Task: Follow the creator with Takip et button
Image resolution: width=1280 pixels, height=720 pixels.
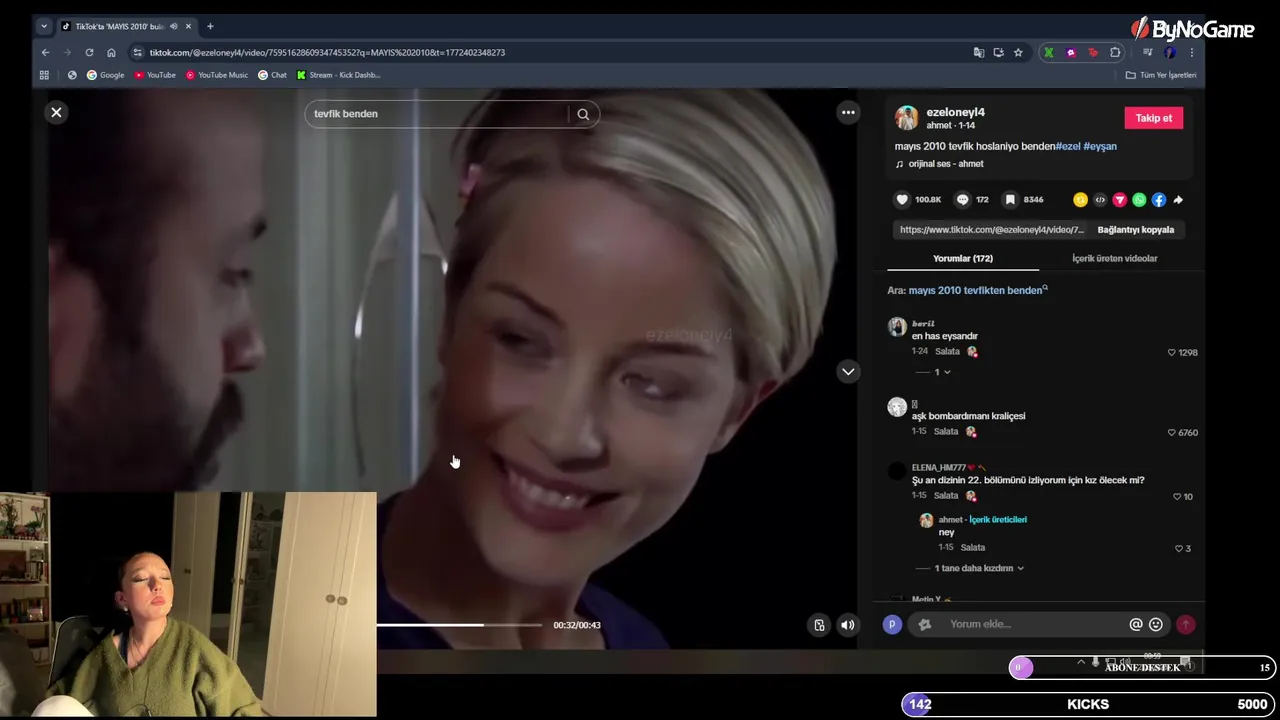Action: pos(1153,118)
